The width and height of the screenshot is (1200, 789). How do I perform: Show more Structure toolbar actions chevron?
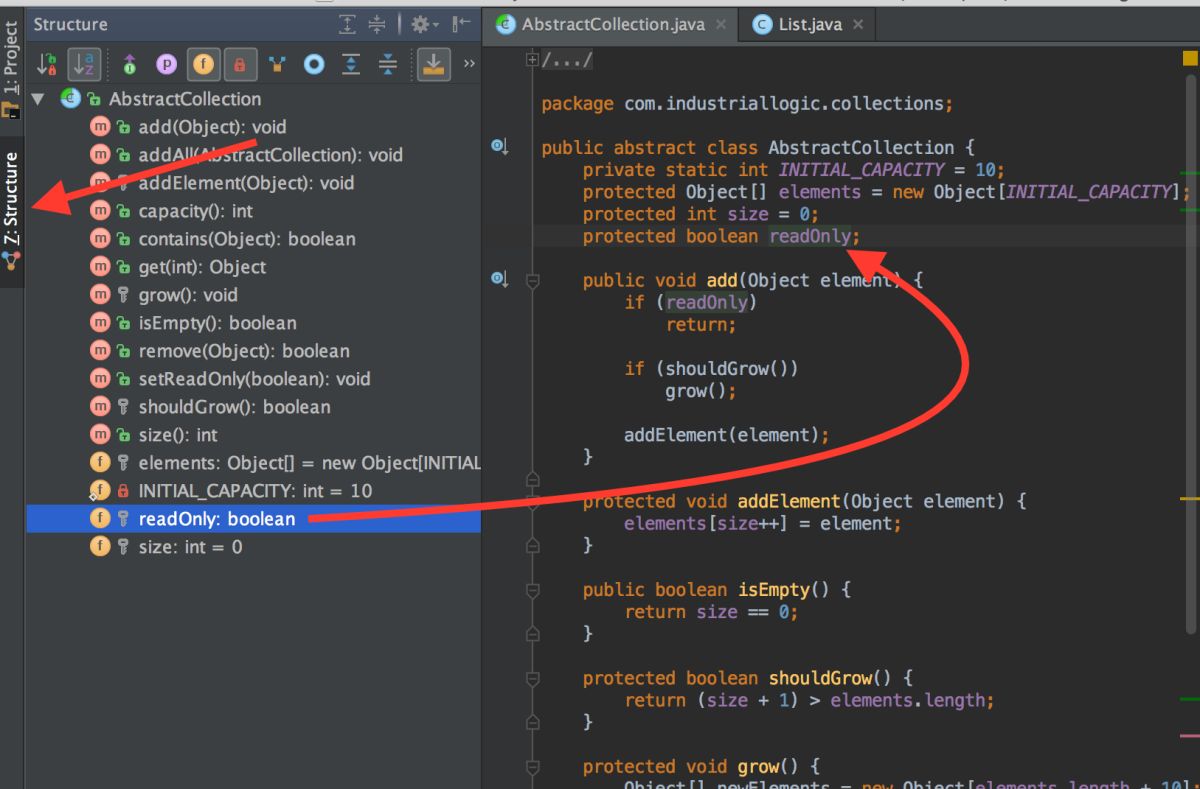pos(468,65)
